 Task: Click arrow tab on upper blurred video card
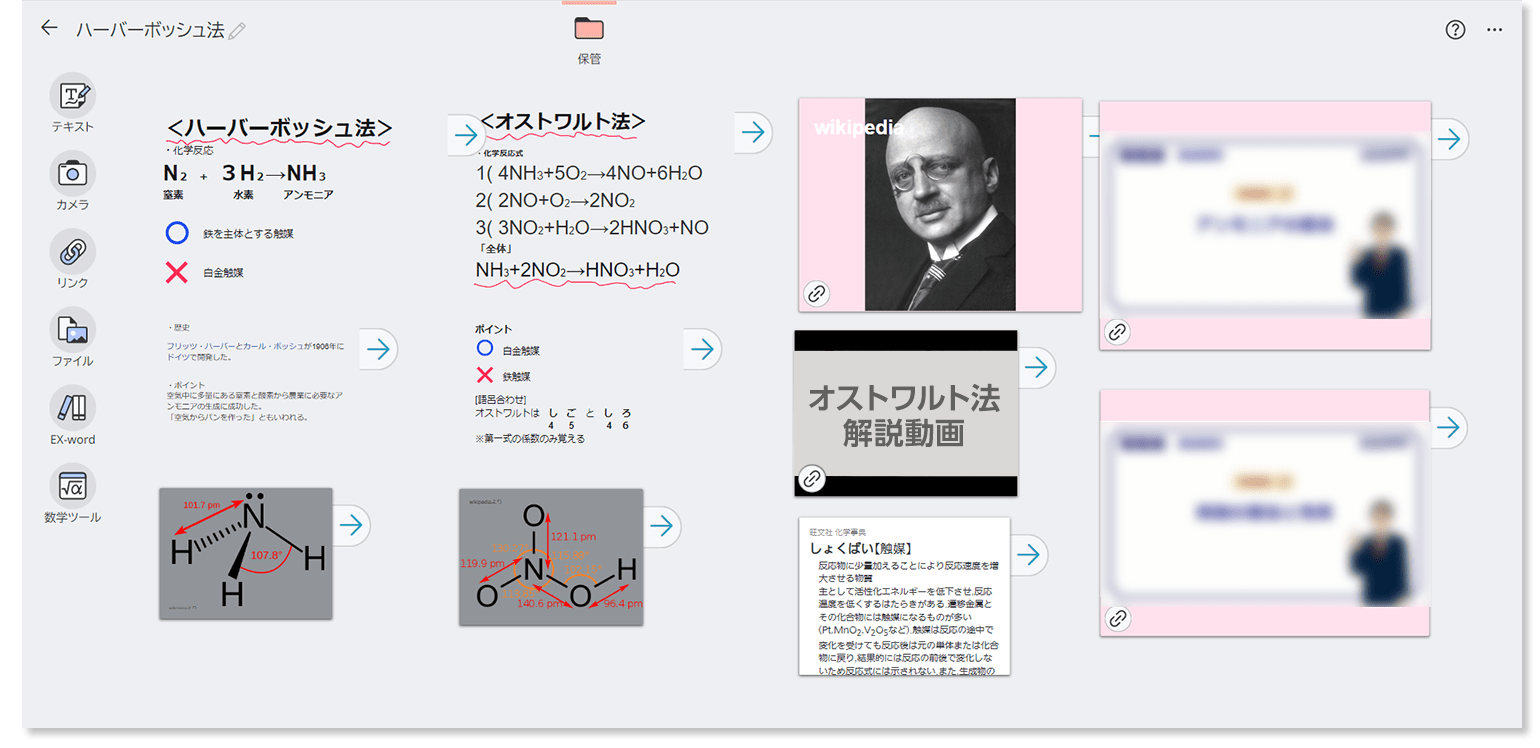[x=1448, y=139]
